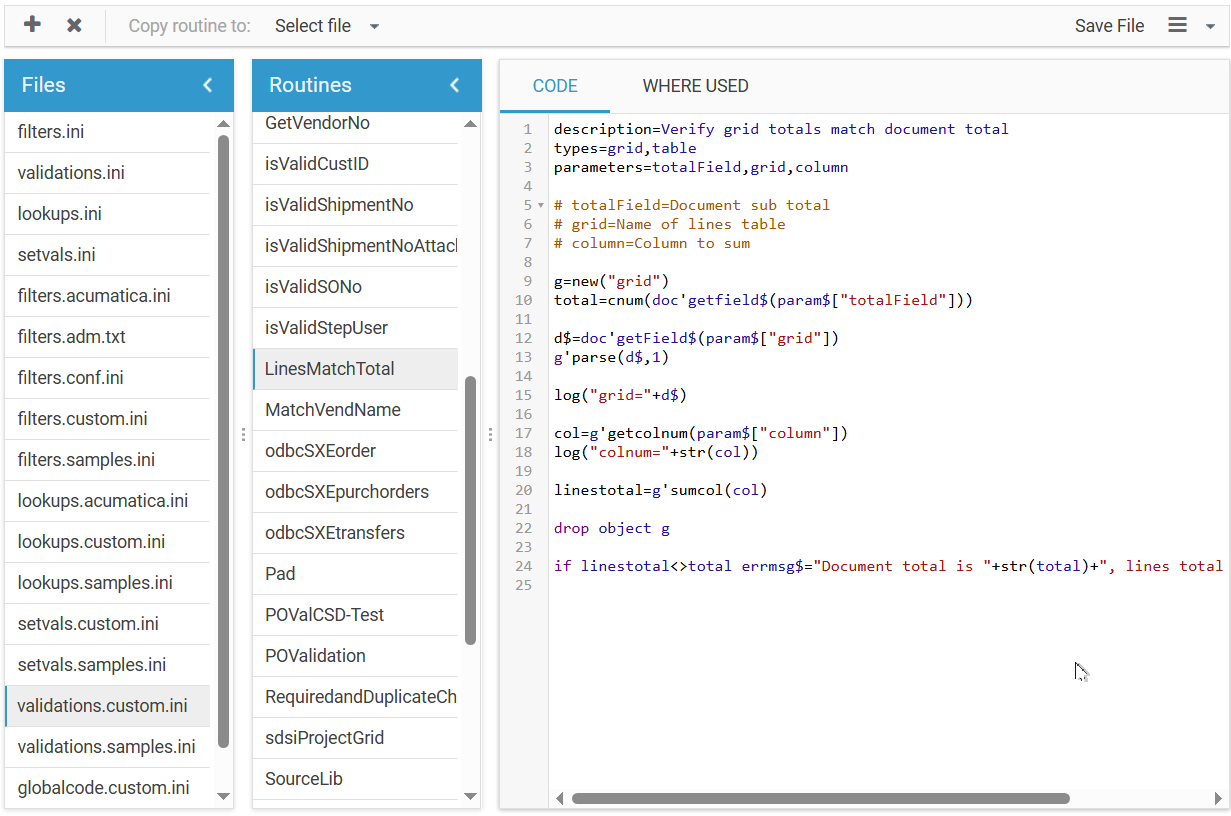Select lookups.custom.ini file
This screenshot has height=816, width=1231.
[107, 542]
